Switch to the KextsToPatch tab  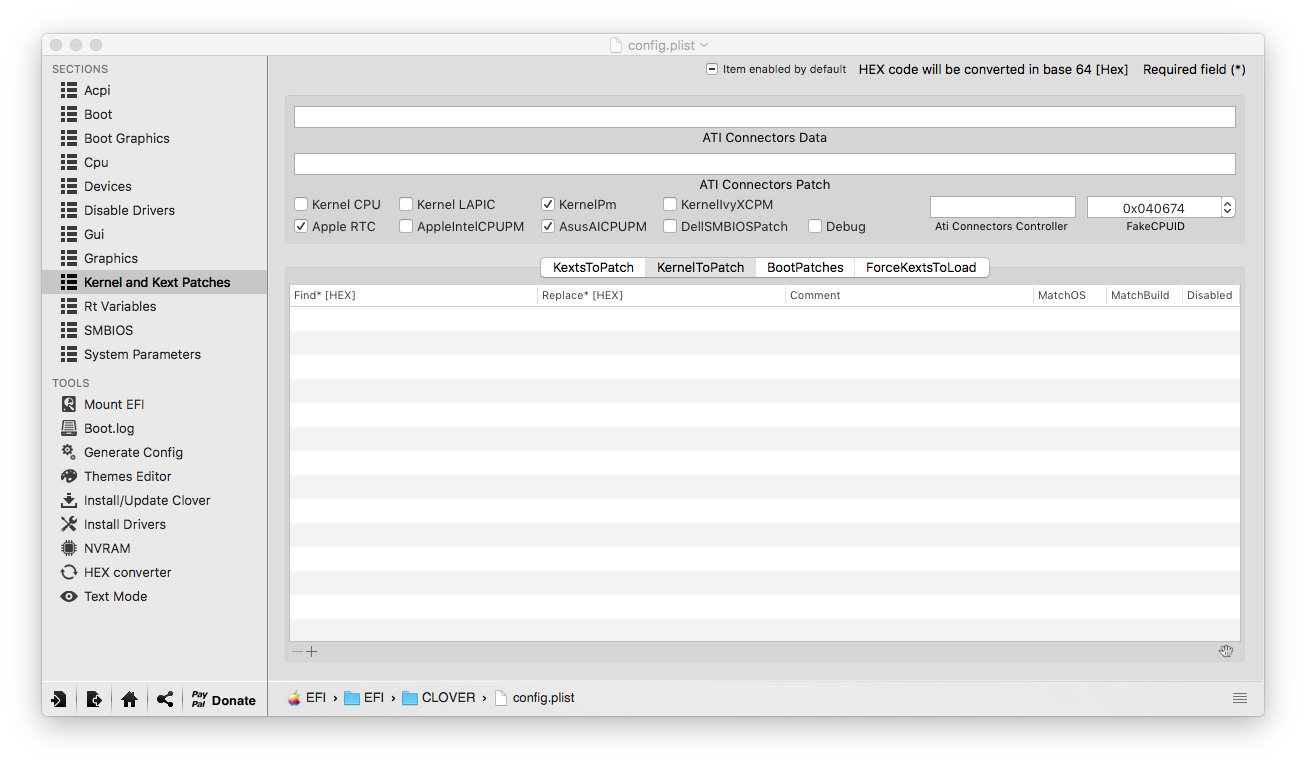coord(593,267)
